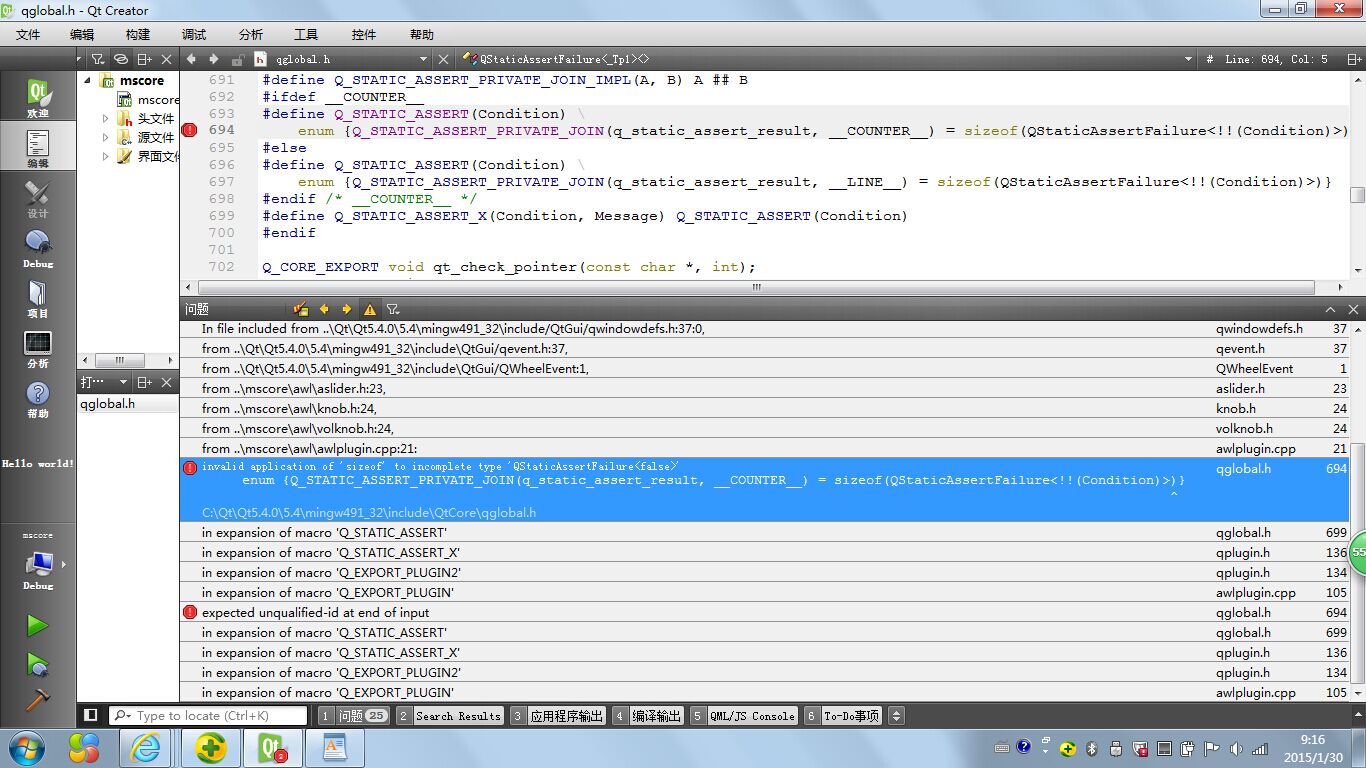Open the Projects mode (项目)
Image resolution: width=1366 pixels, height=768 pixels.
(38, 298)
